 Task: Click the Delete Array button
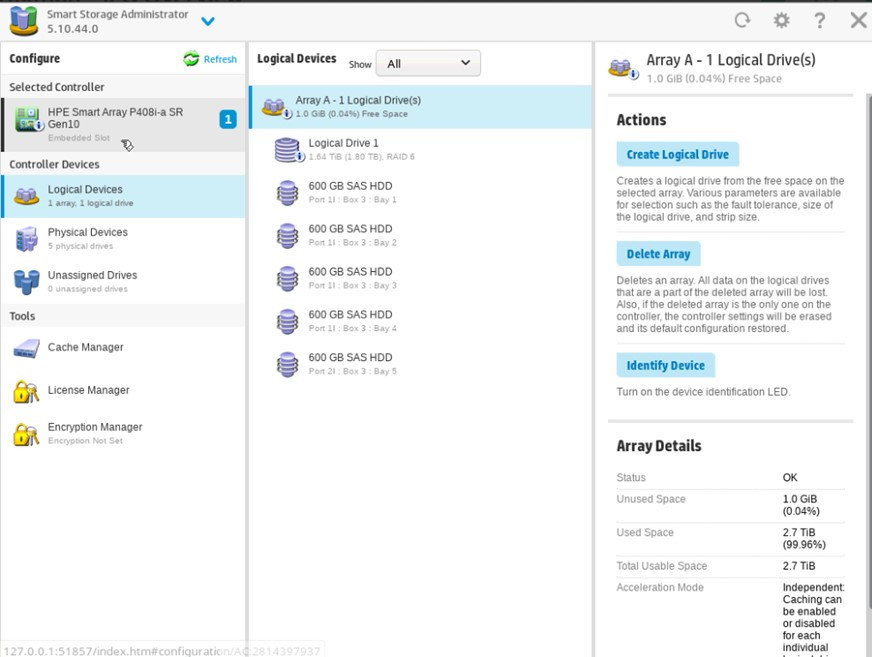[x=658, y=254]
